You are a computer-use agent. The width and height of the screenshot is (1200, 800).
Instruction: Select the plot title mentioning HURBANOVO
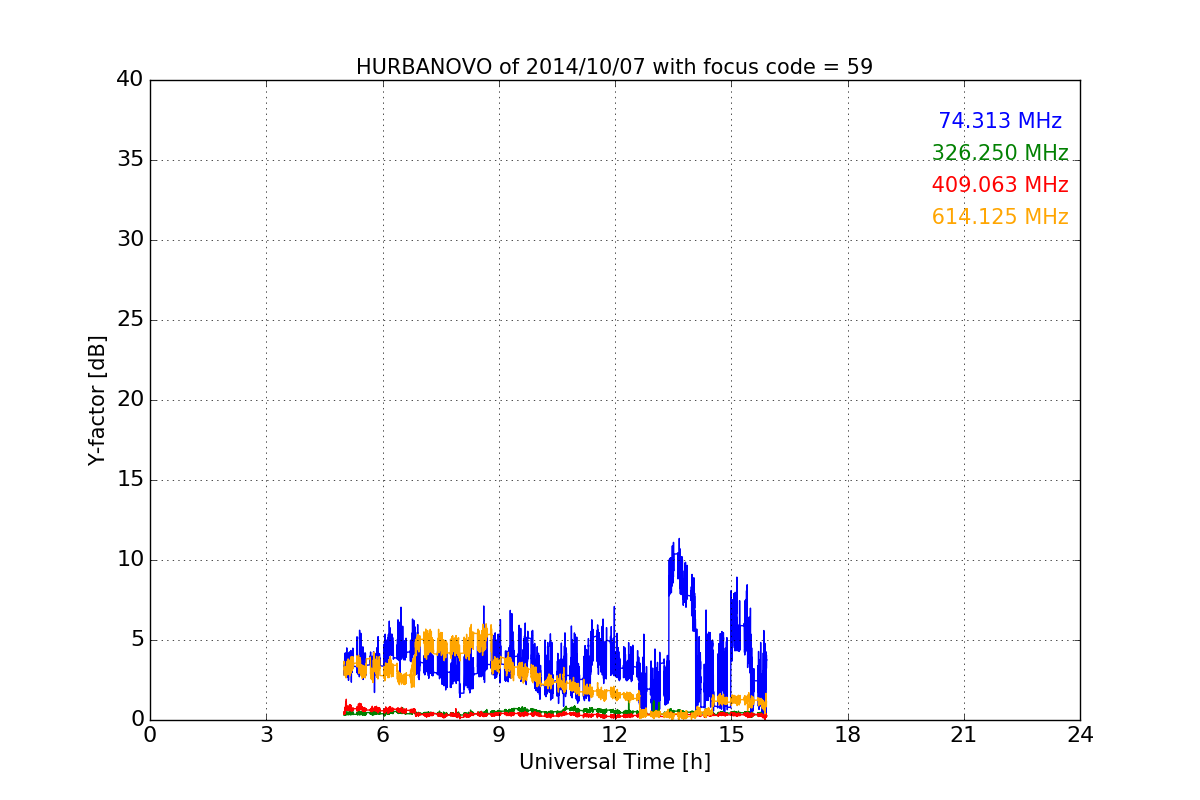click(x=614, y=67)
